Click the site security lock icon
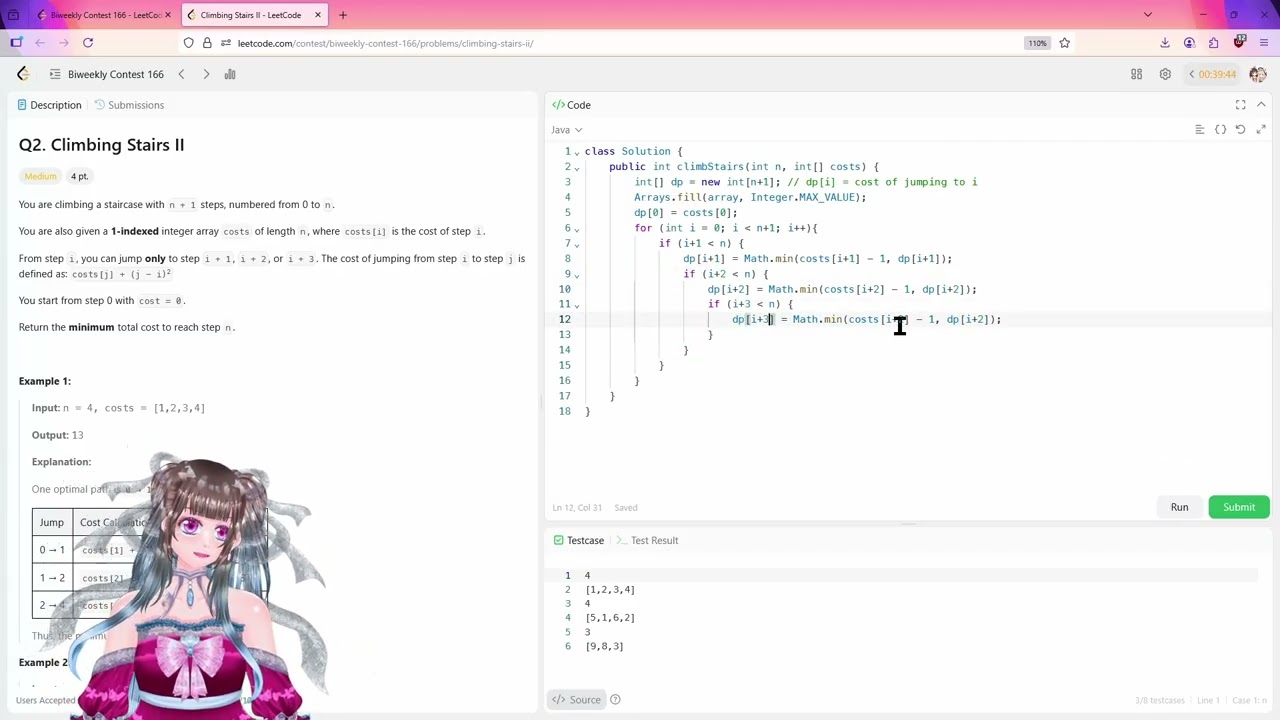Screen dimensions: 1280x720 click(x=207, y=43)
